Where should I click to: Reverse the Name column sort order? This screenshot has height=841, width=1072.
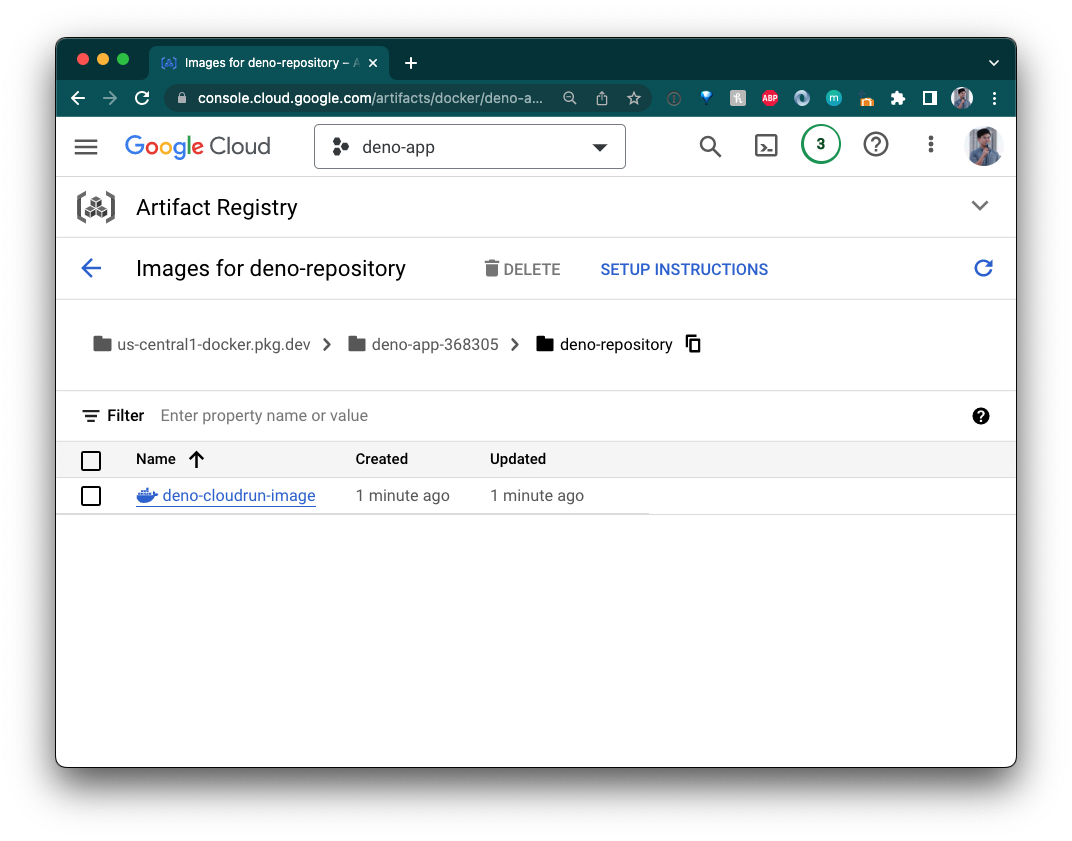(x=196, y=459)
